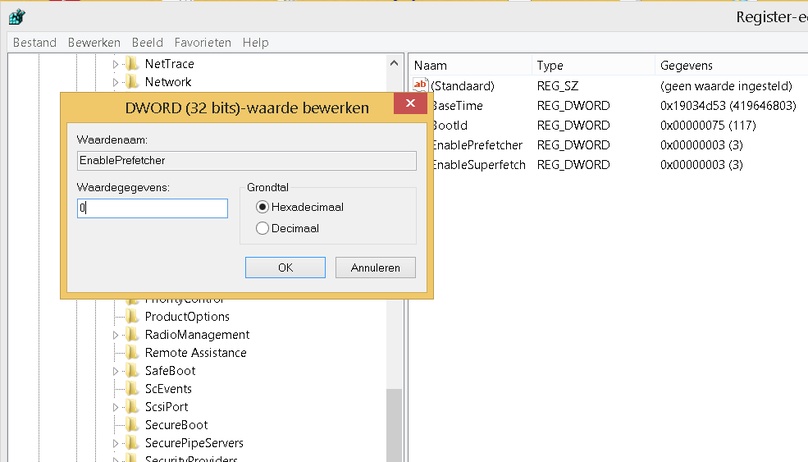Select the RadioManagement tree item
The image size is (808, 462).
pyautogui.click(x=197, y=335)
